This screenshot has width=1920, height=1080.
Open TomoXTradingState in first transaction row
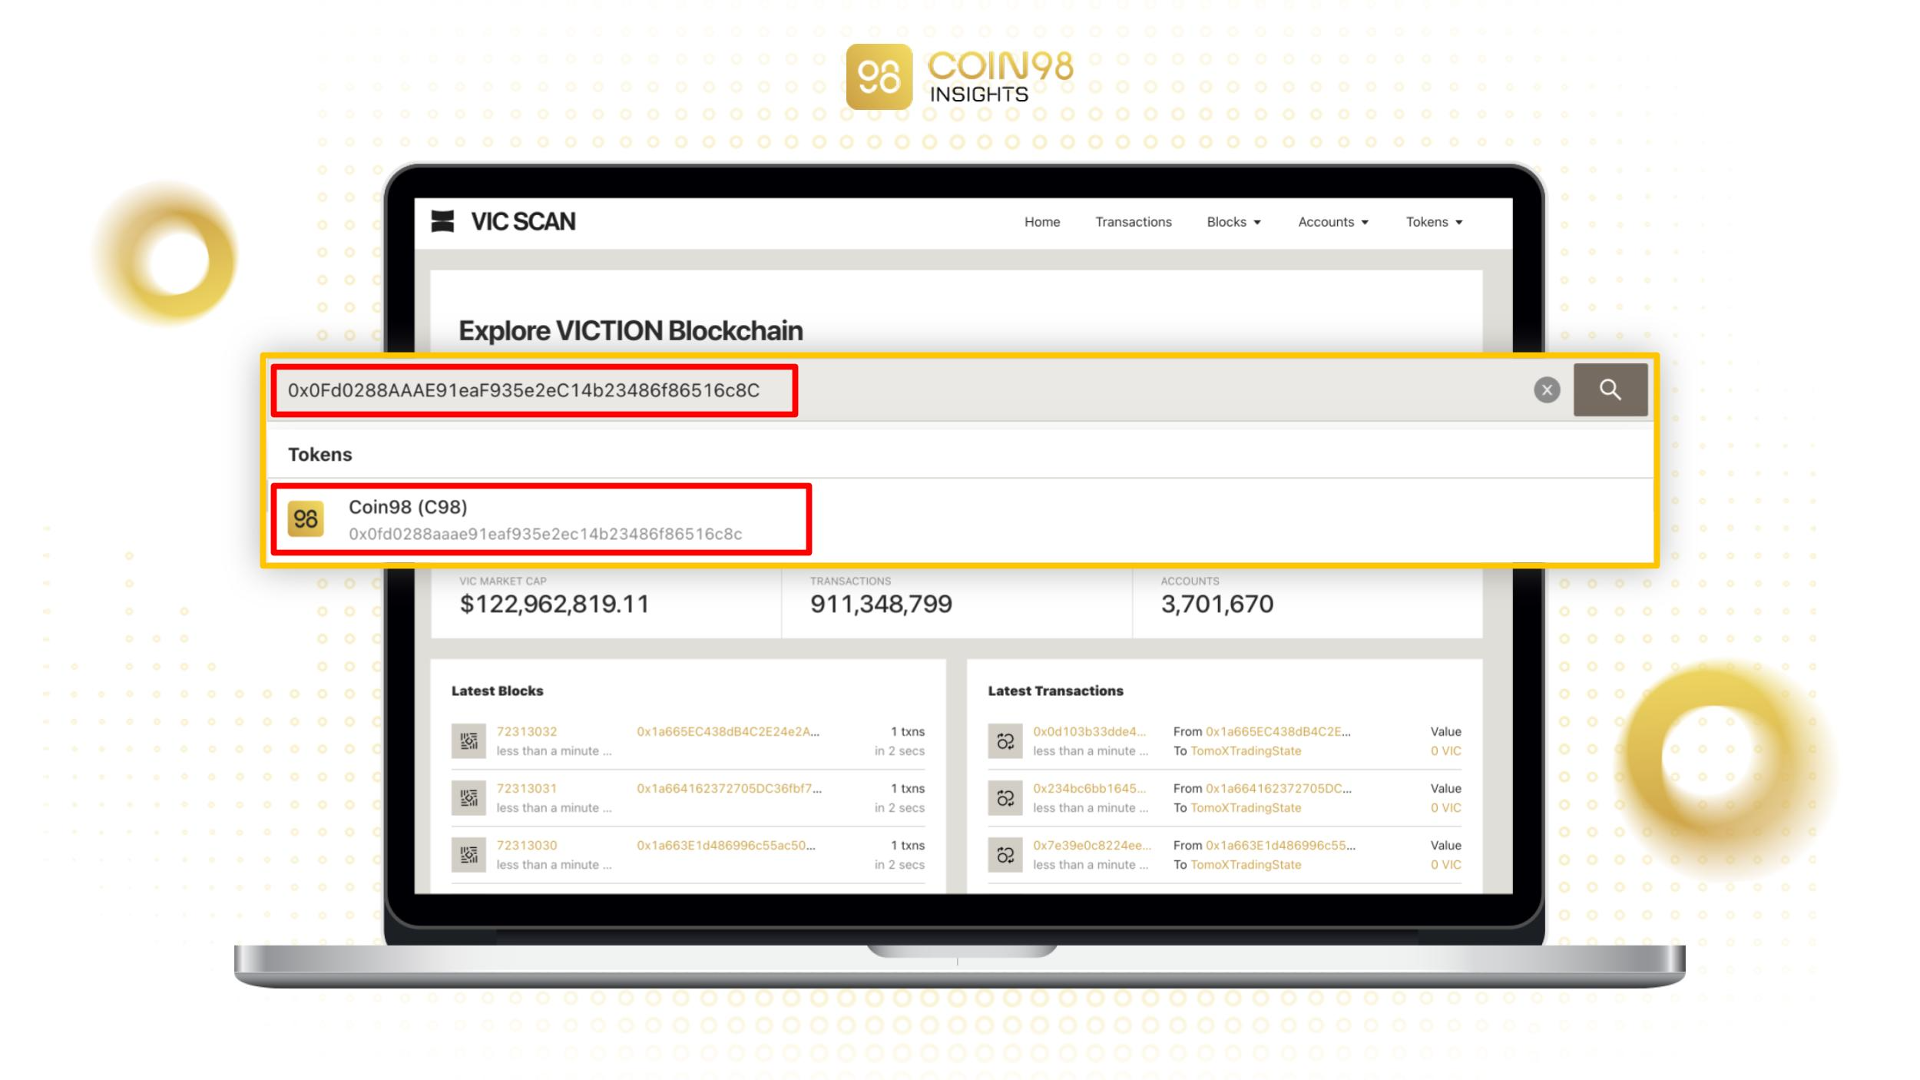pos(1246,751)
